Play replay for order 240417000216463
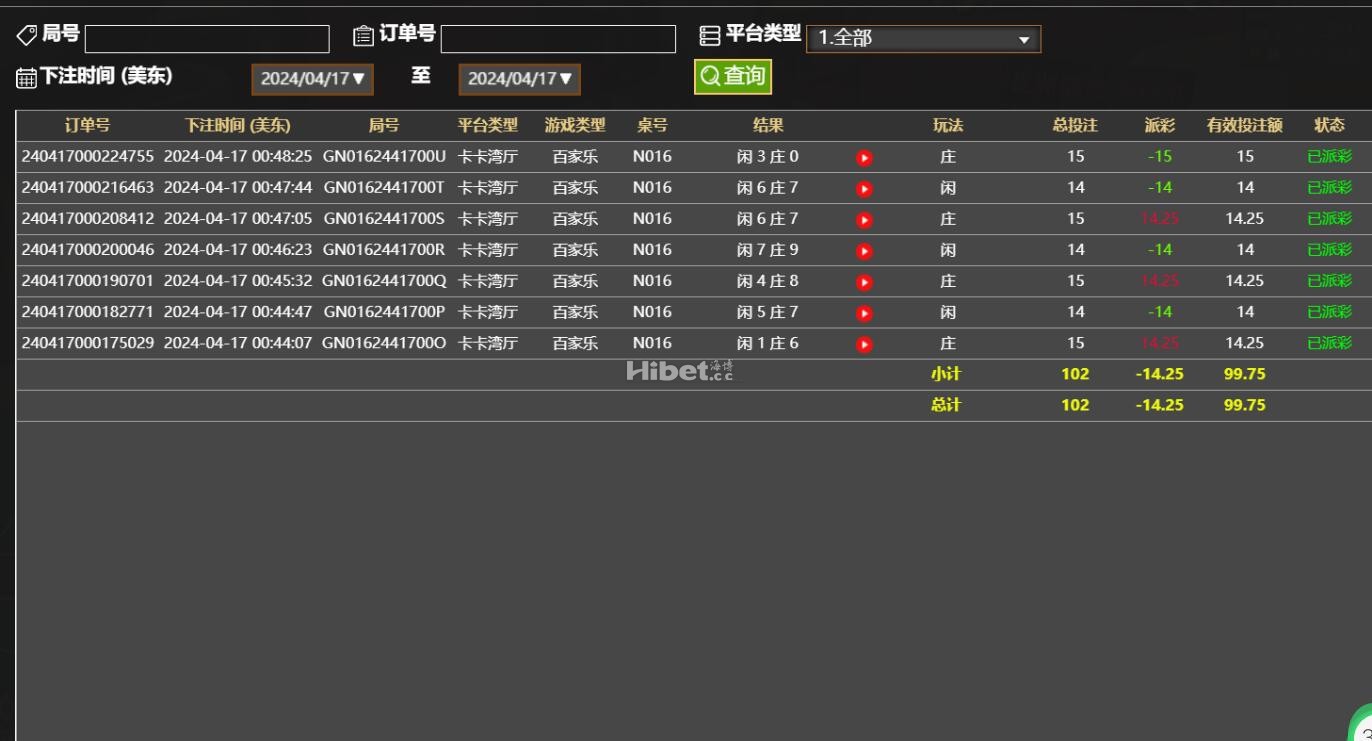This screenshot has height=741, width=1372. [x=865, y=188]
